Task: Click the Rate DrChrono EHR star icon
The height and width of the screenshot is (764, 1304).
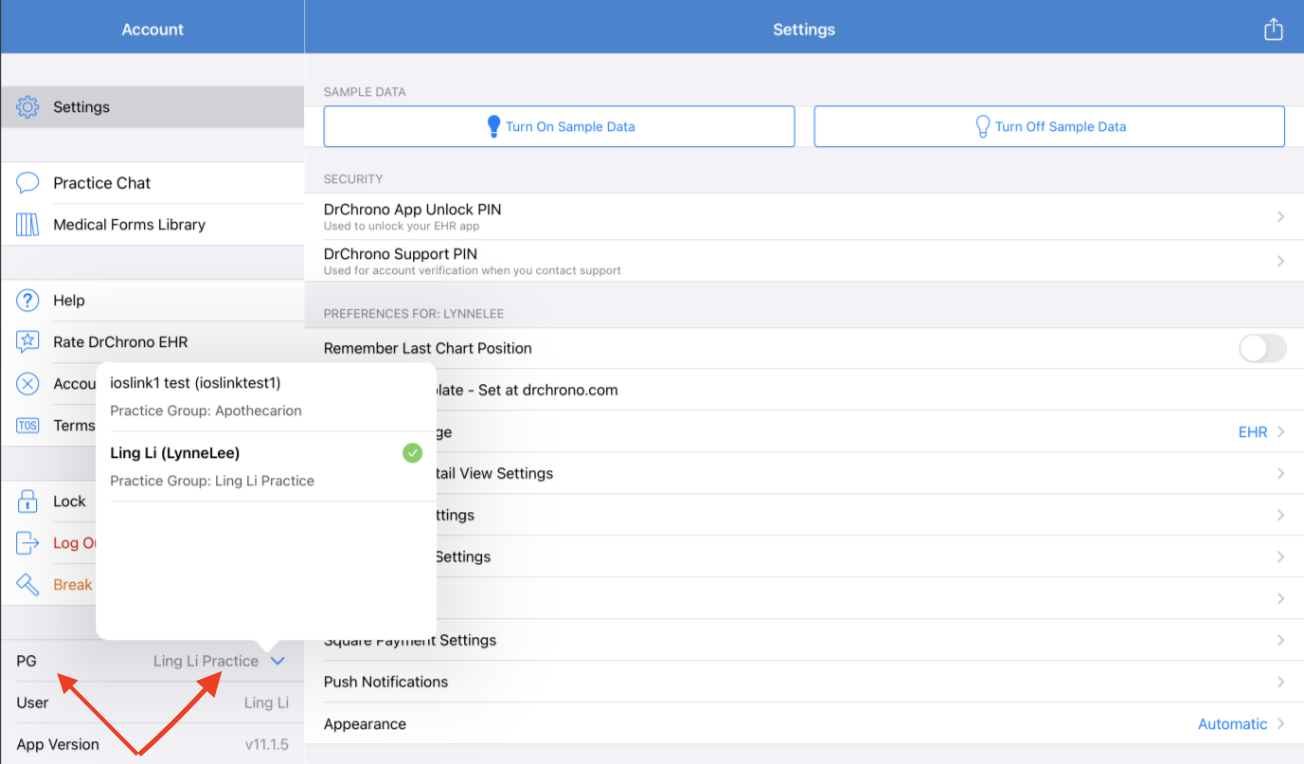Action: point(28,342)
